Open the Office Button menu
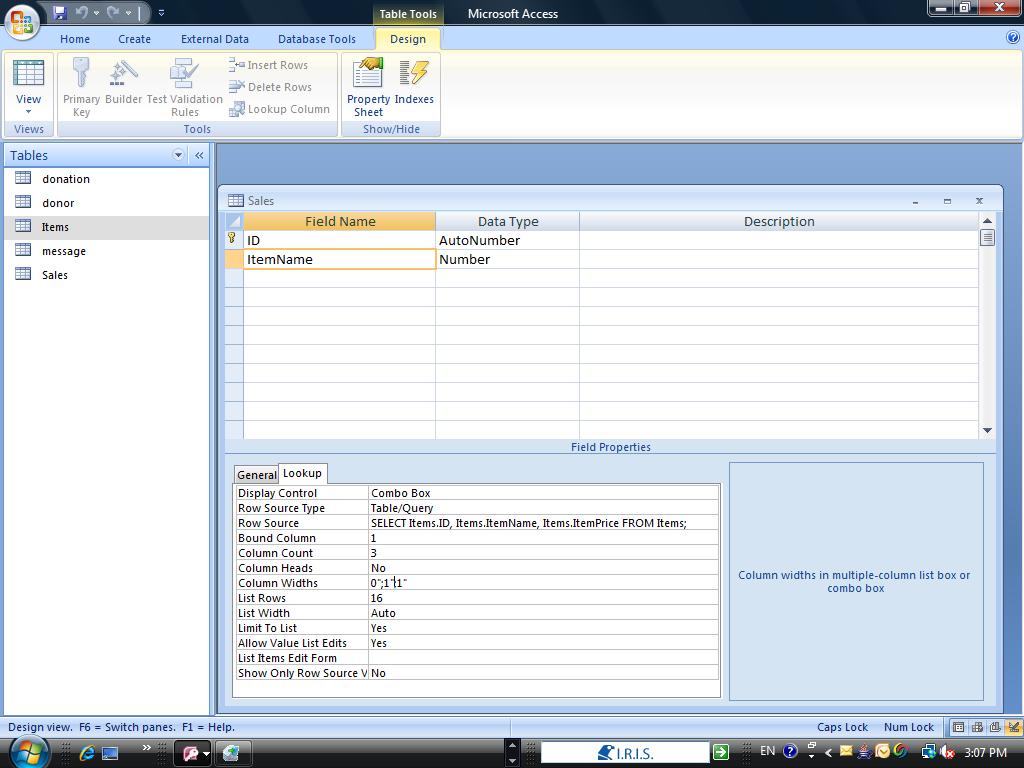The width and height of the screenshot is (1024, 768). point(22,21)
